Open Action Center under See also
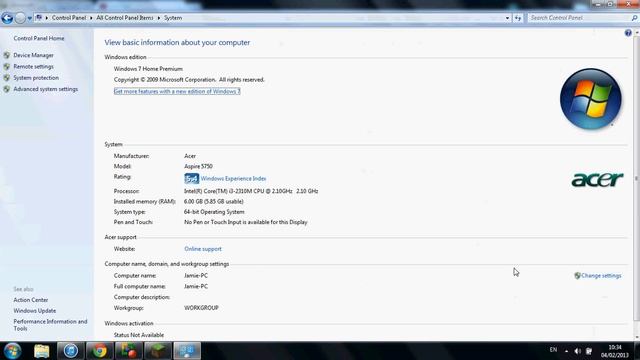 pos(31,300)
